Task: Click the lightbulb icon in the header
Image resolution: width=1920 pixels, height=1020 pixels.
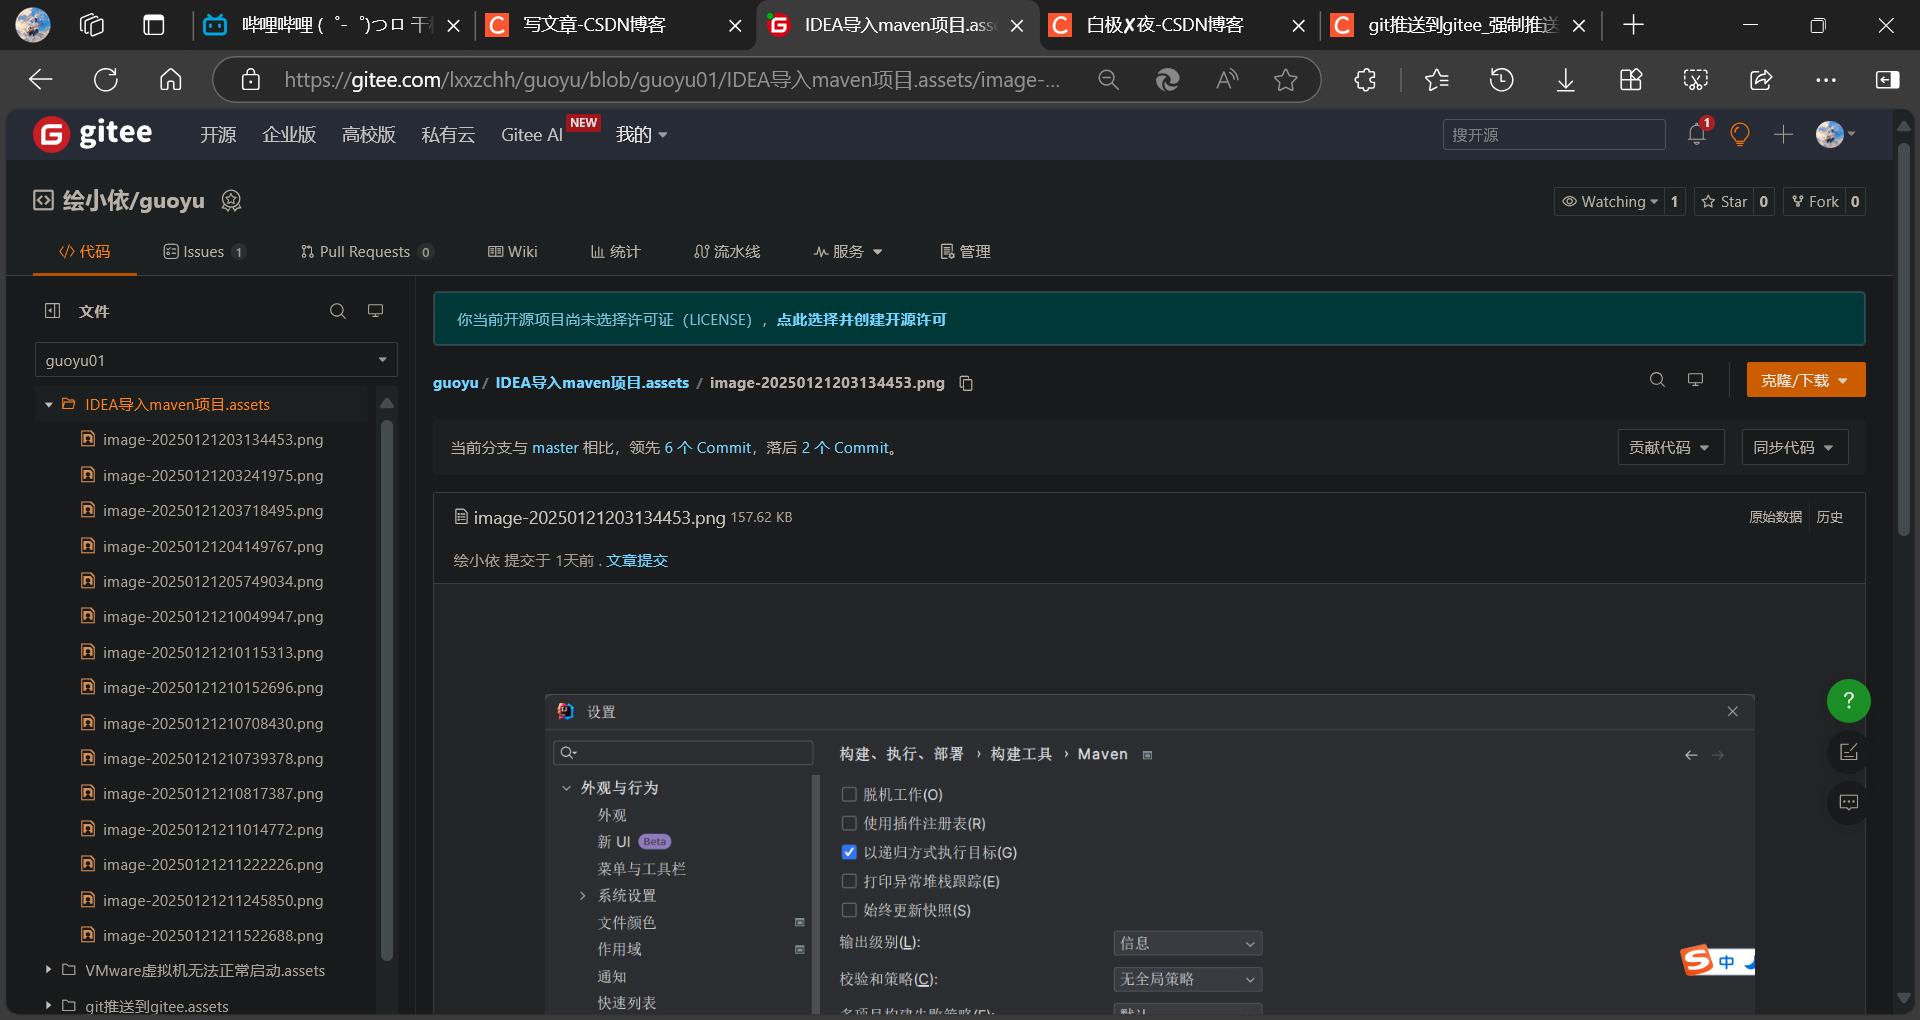Action: tap(1739, 134)
